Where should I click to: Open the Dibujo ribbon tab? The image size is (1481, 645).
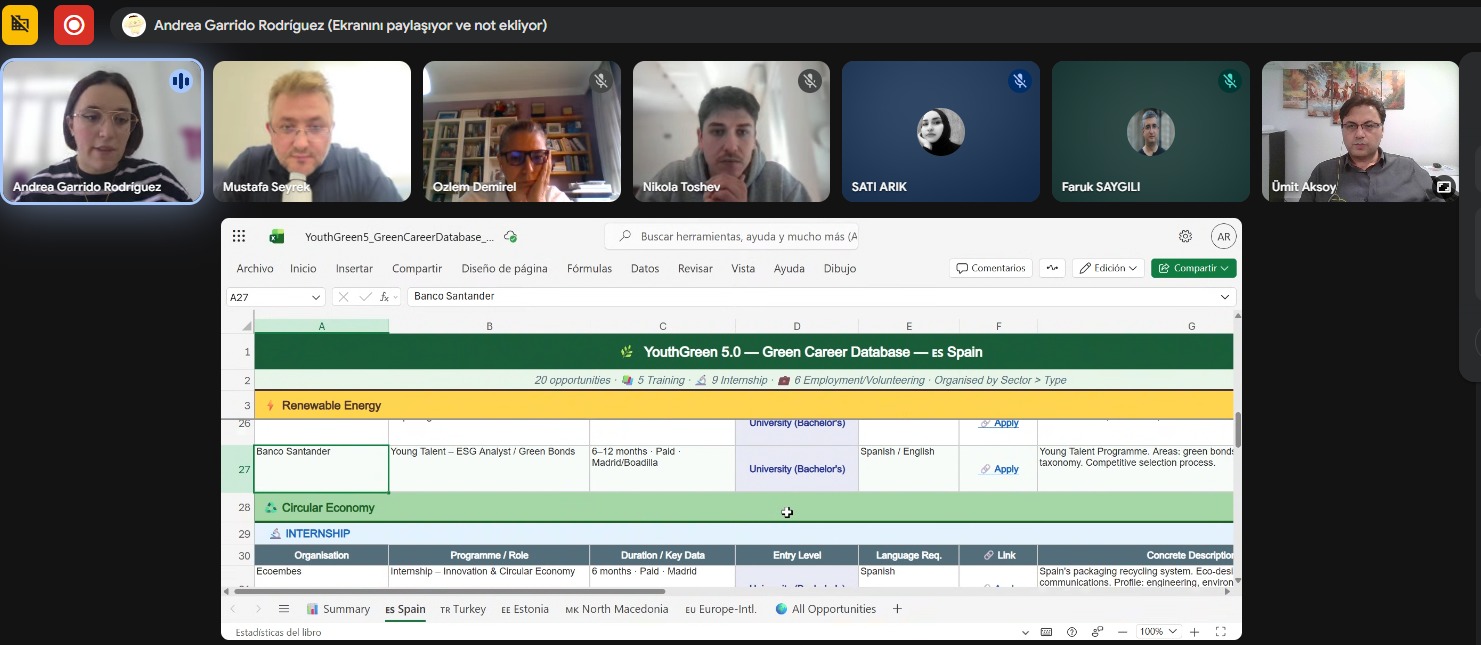(x=840, y=268)
